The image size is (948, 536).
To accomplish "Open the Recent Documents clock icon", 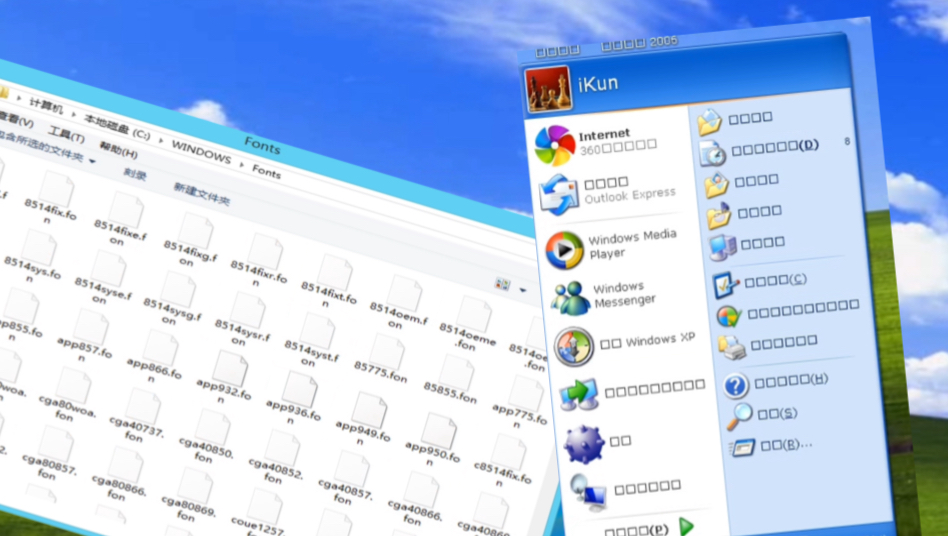I will (x=713, y=153).
